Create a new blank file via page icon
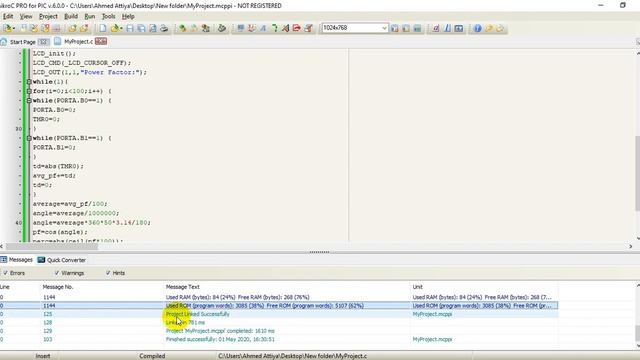The image size is (640, 360). click(102, 28)
